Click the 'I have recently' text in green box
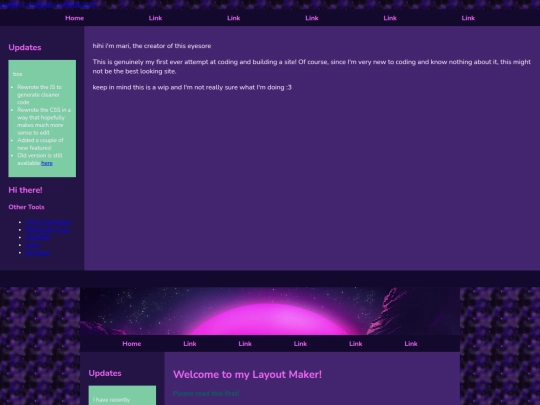The height and width of the screenshot is (405, 540). [112, 400]
